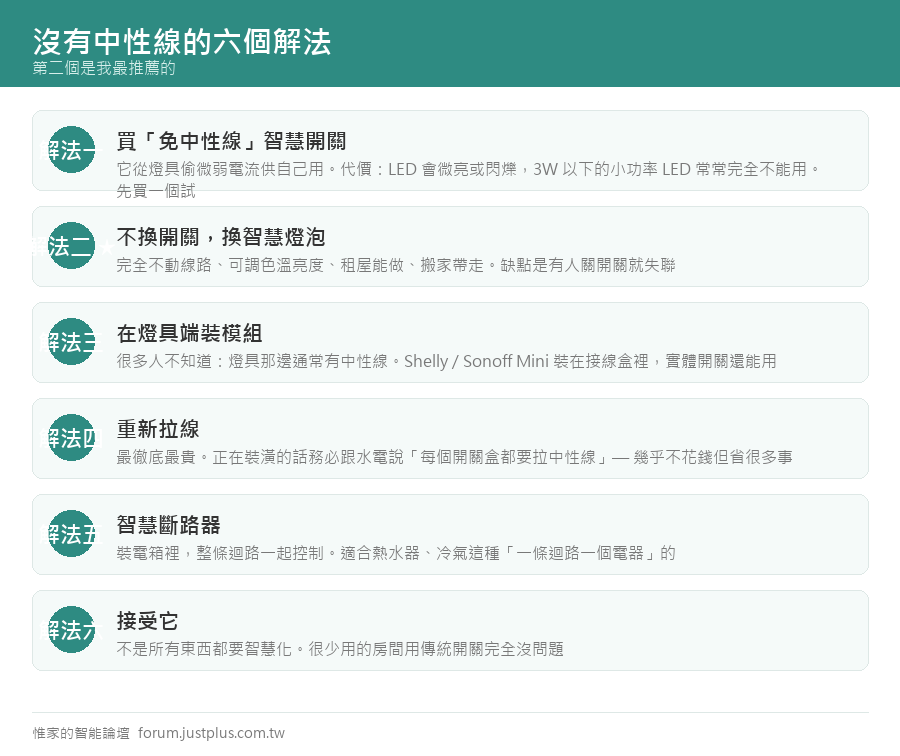Viewport: 900px width, 756px height.
Task: Click the 解法一 circular badge
Action: (x=71, y=149)
